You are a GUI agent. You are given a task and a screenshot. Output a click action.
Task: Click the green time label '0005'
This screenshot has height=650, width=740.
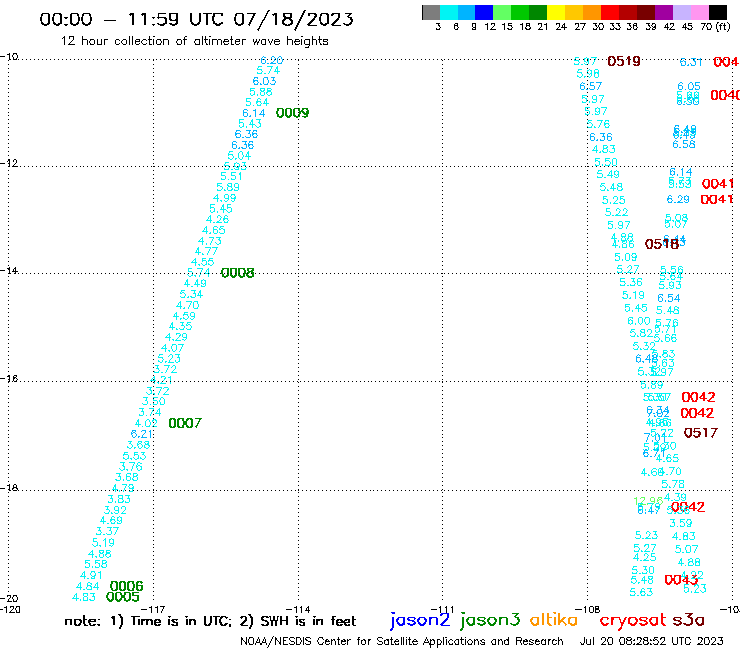[123, 597]
